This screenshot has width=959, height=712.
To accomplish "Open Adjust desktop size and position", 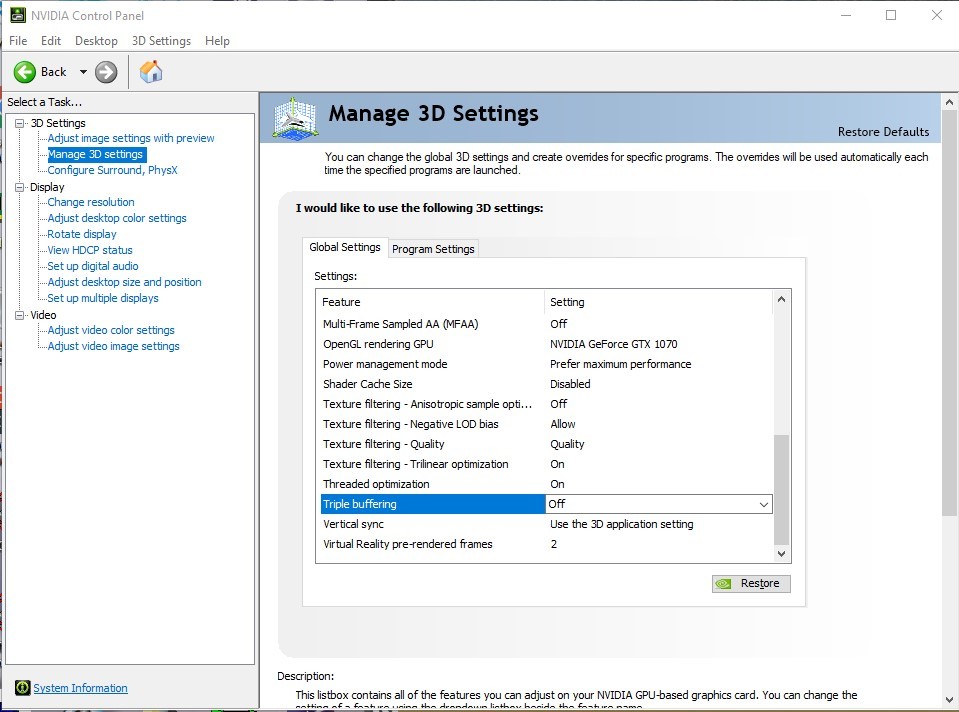I will click(124, 282).
